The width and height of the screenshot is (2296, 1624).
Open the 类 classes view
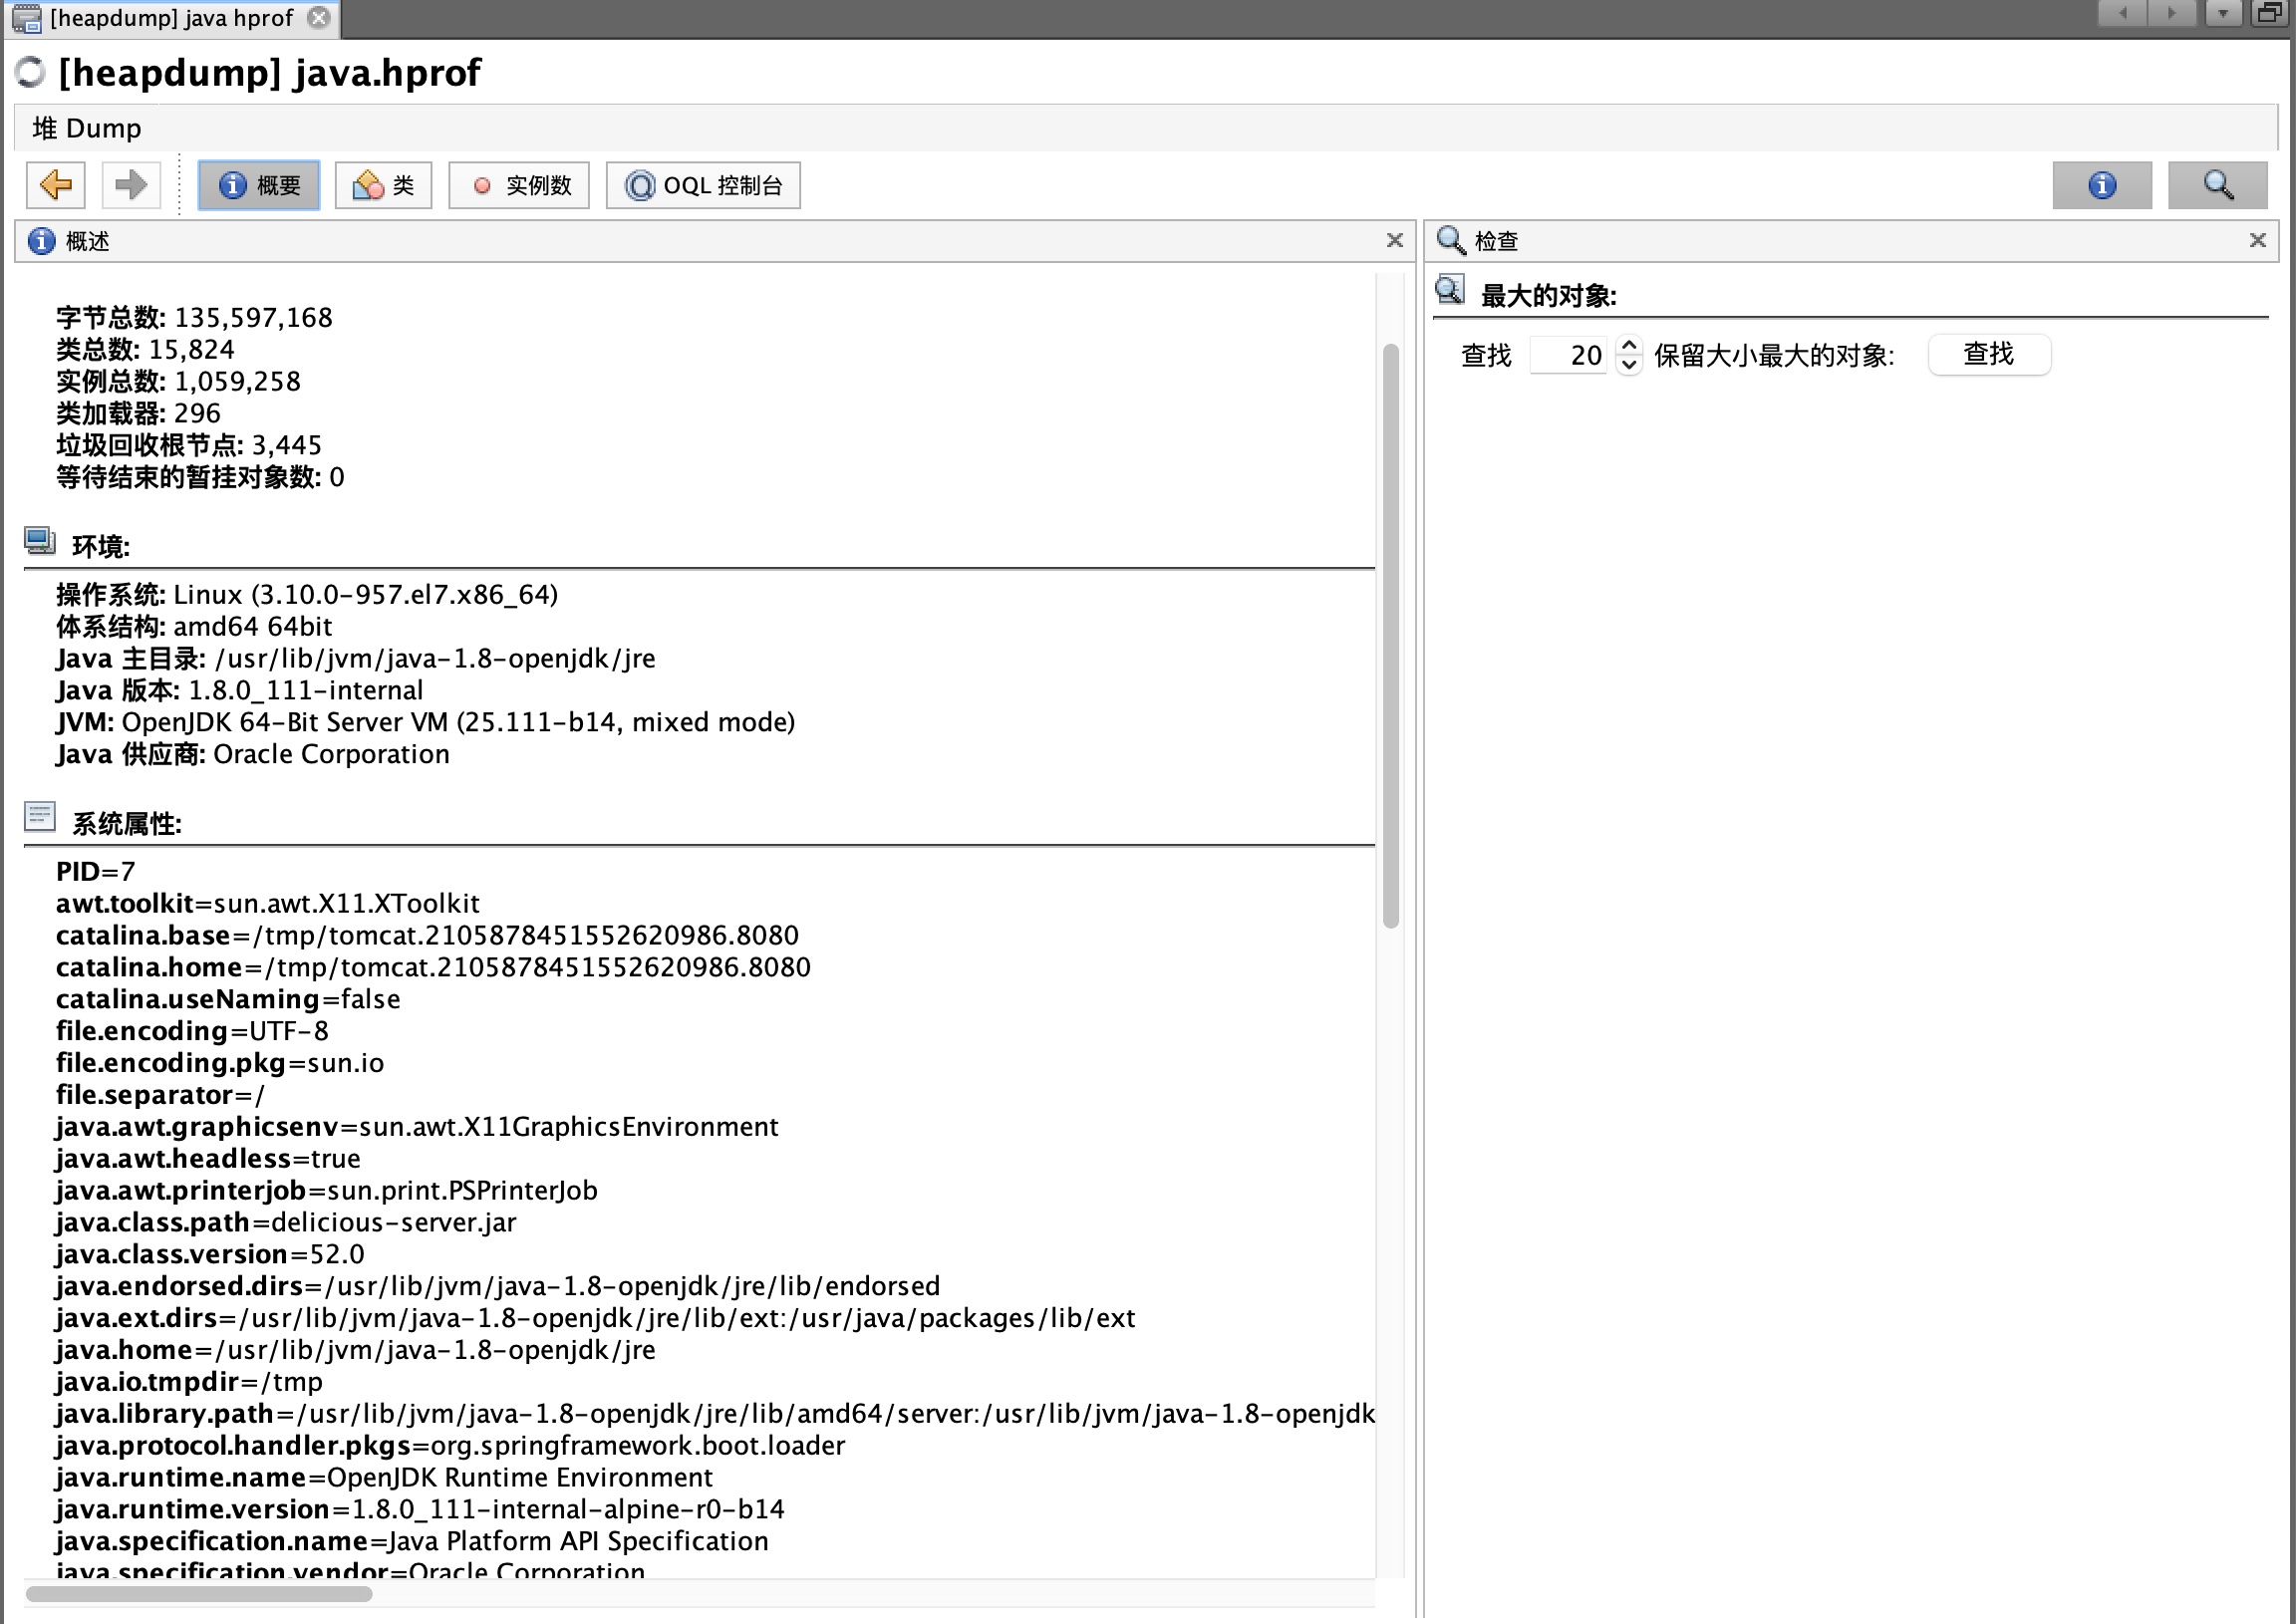[383, 185]
